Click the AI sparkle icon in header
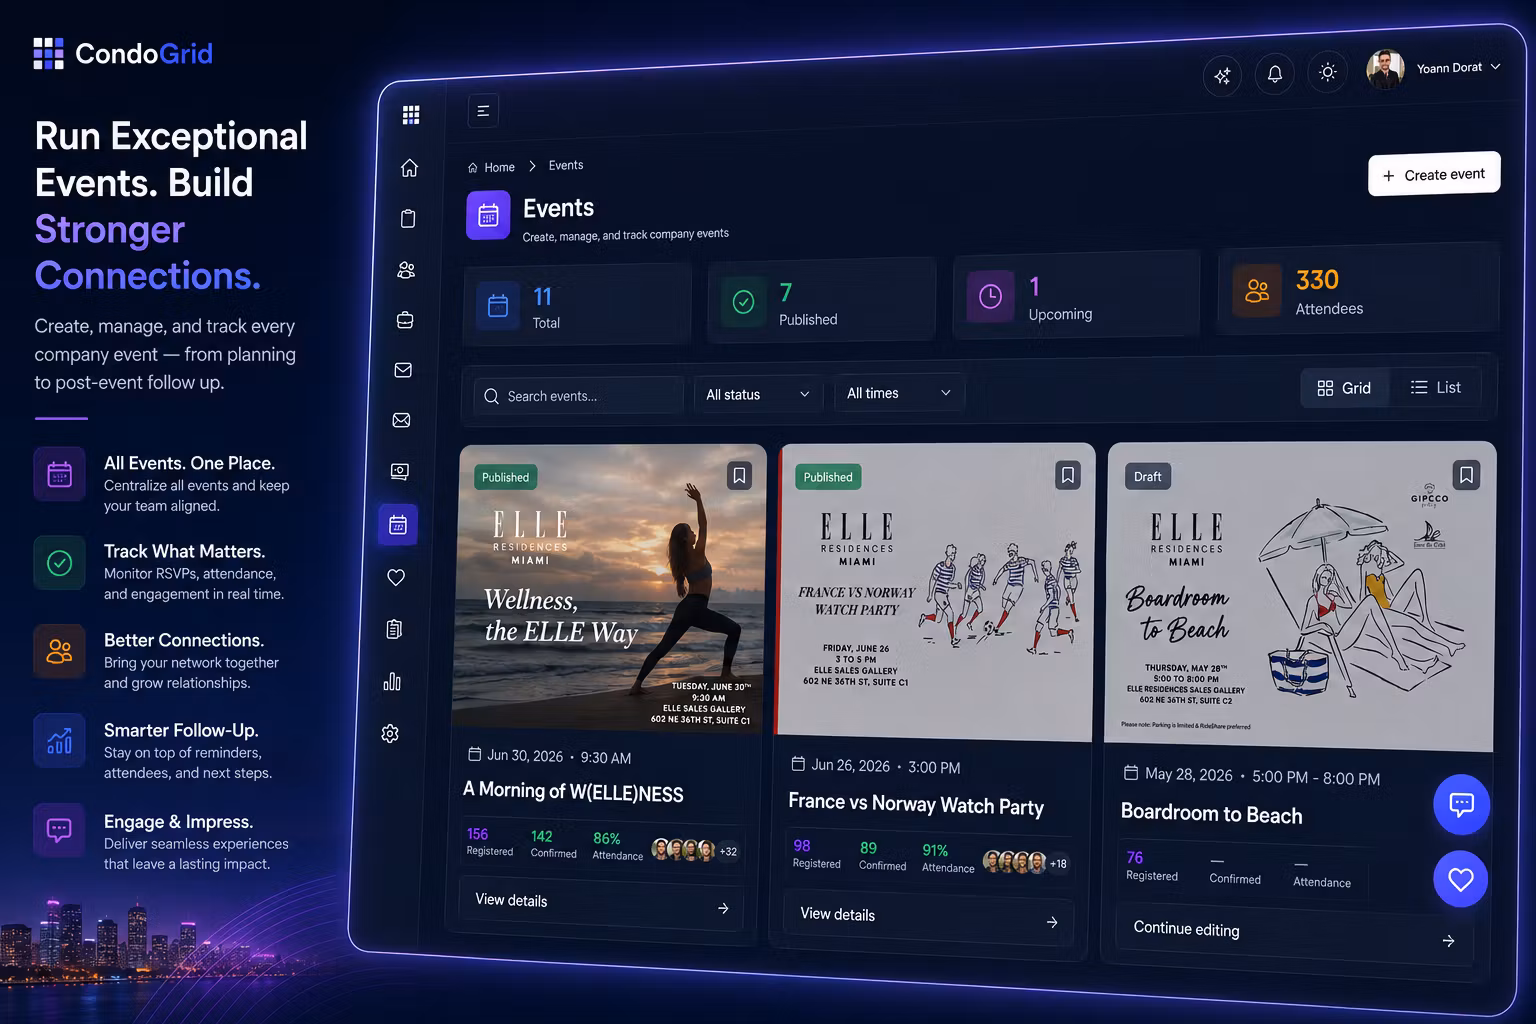Screen dimensions: 1536x1024 tap(1222, 76)
